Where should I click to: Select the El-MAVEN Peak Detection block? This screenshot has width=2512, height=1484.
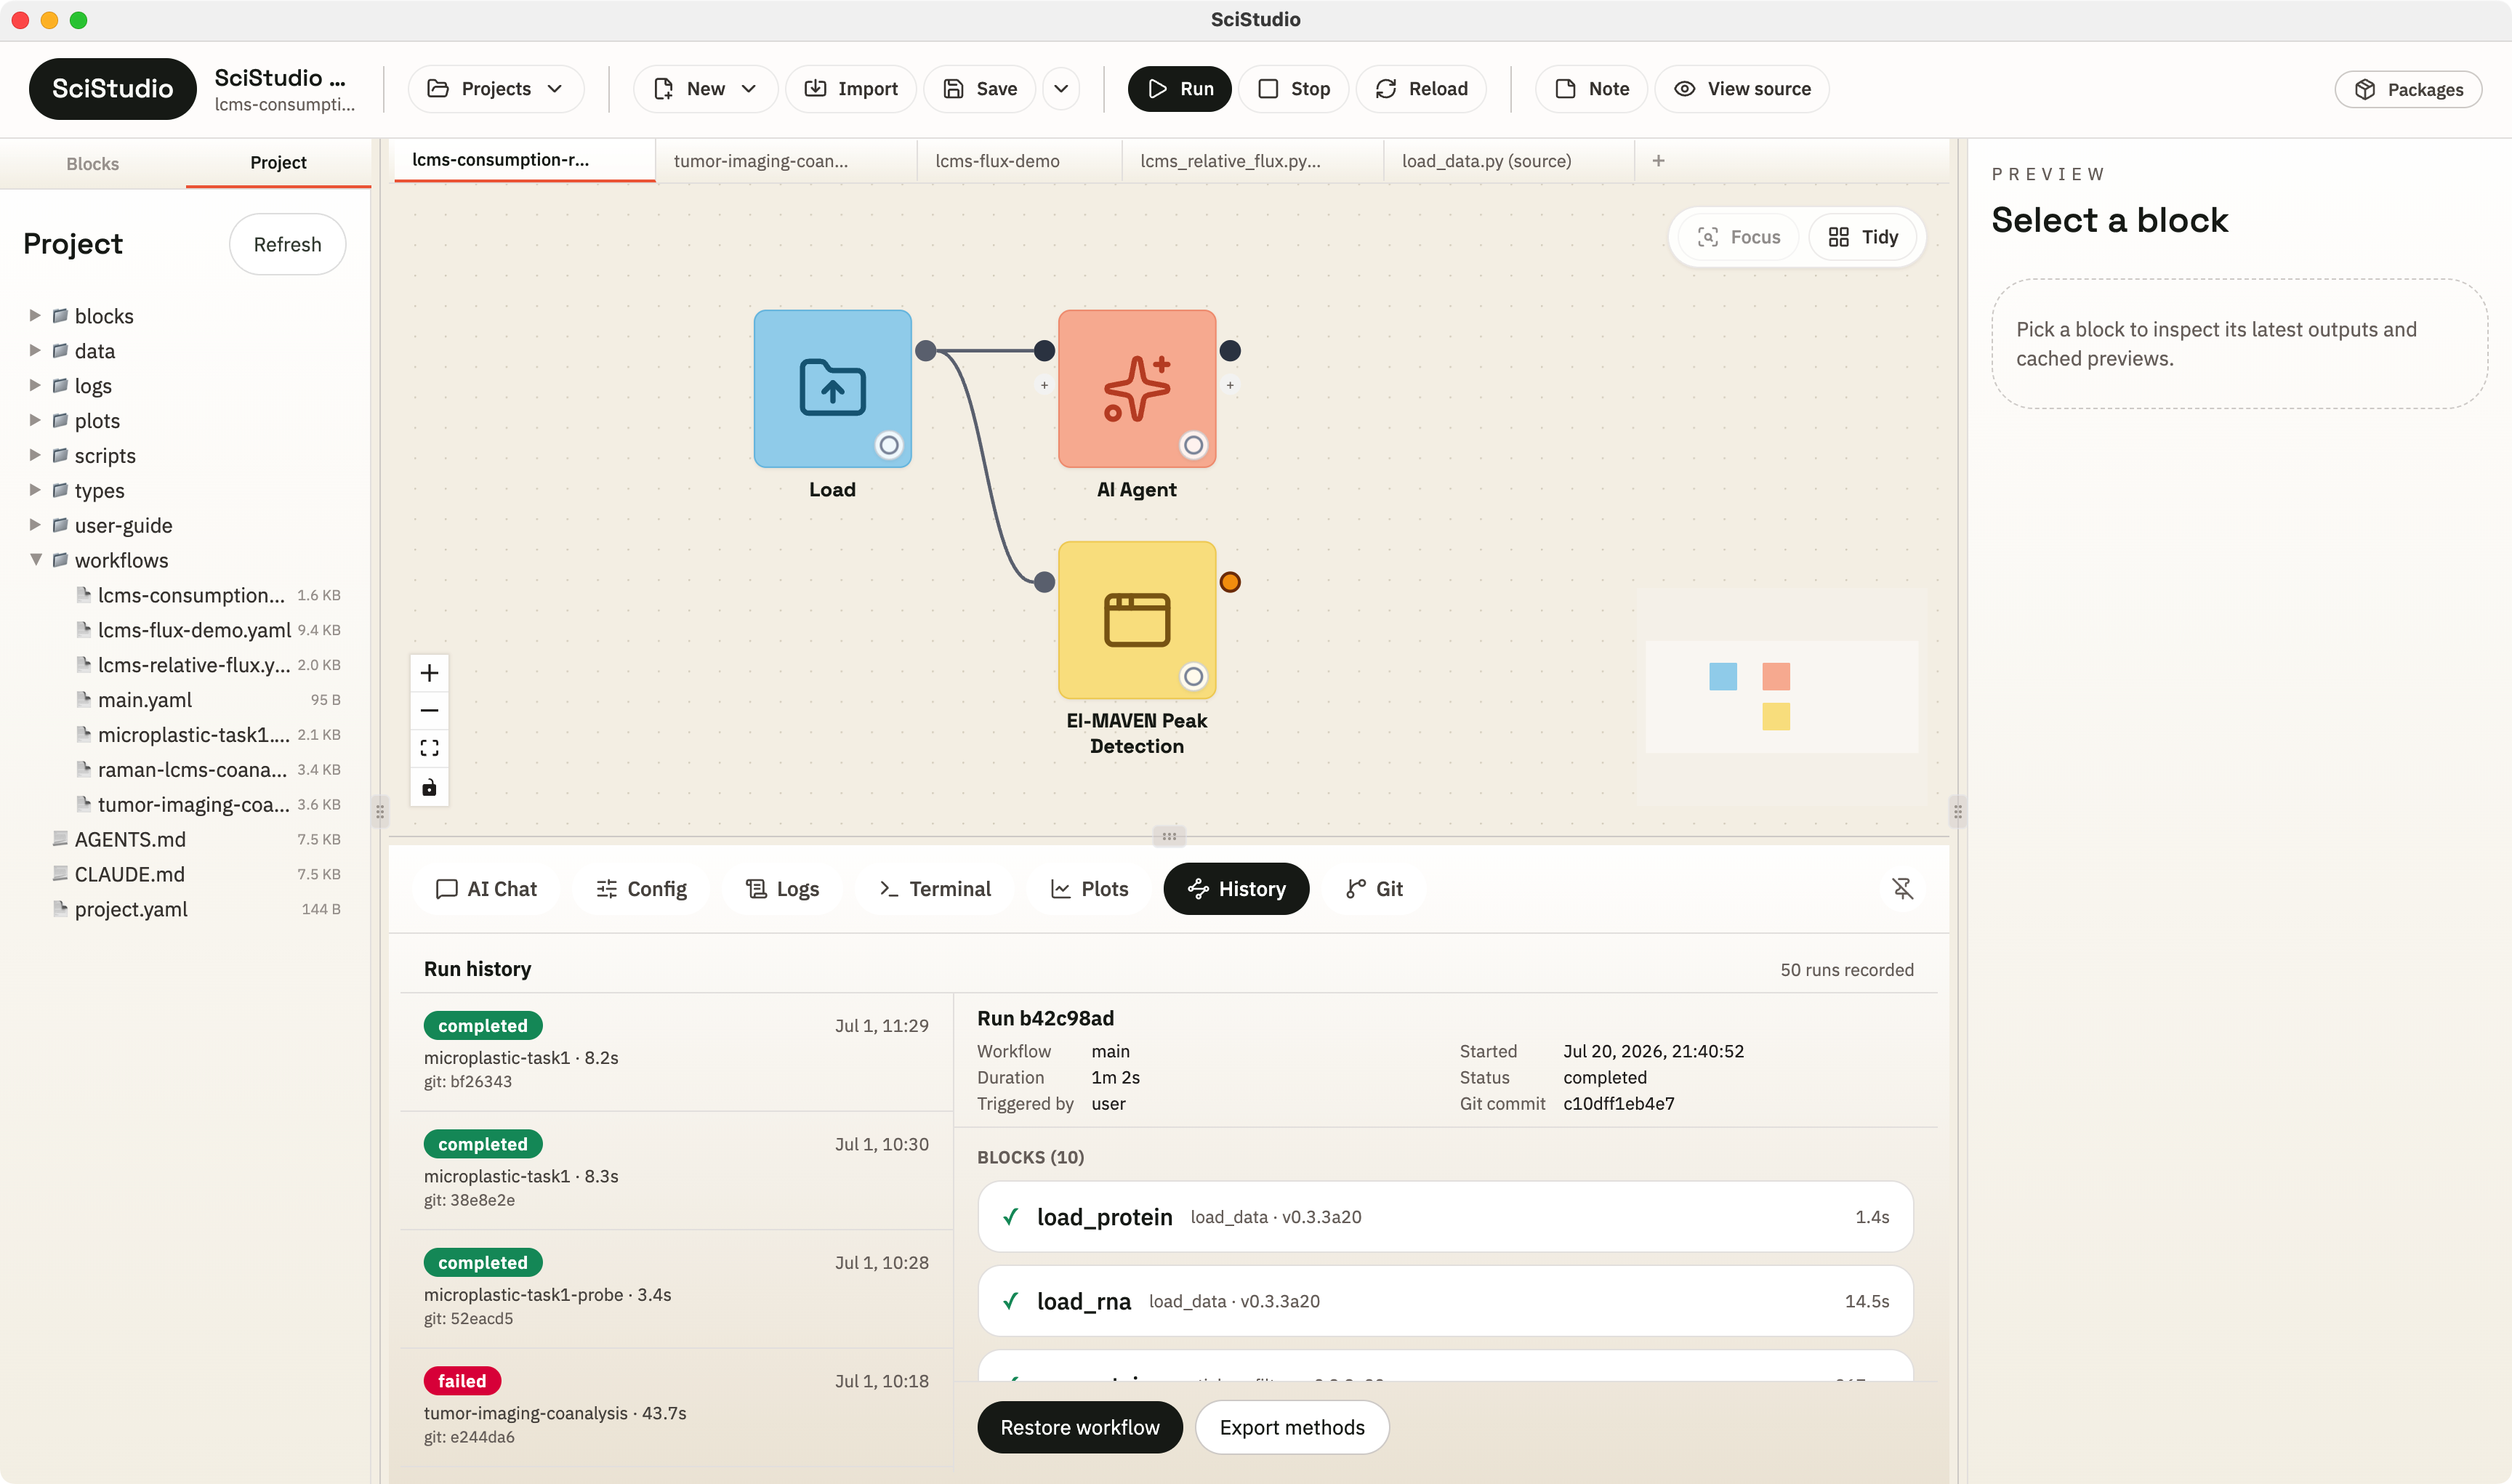pyautogui.click(x=1137, y=619)
